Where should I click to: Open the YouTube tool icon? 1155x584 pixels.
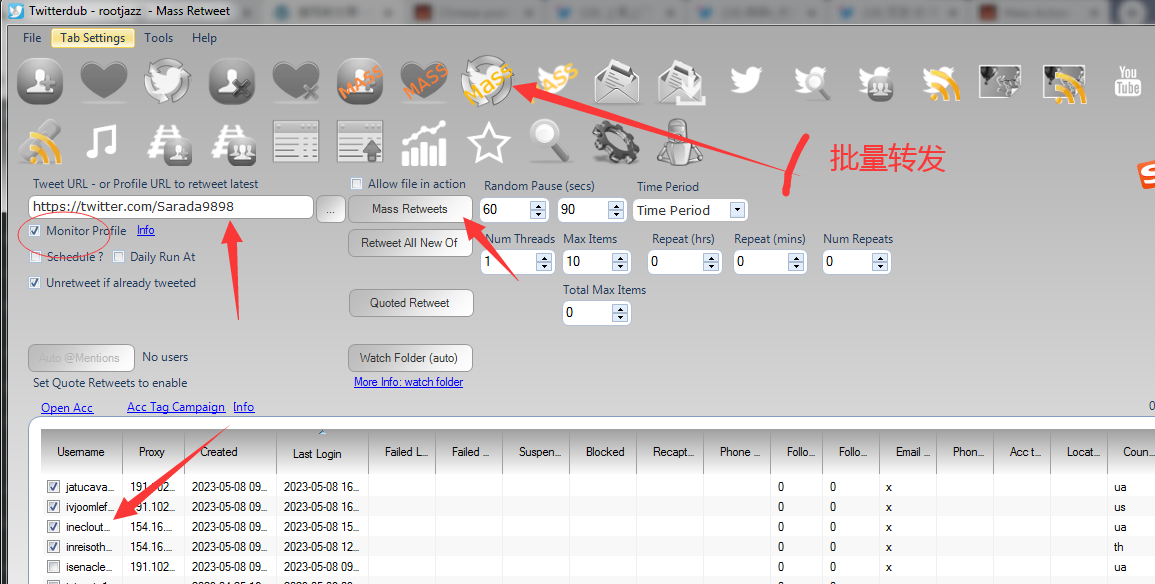coord(1127,81)
